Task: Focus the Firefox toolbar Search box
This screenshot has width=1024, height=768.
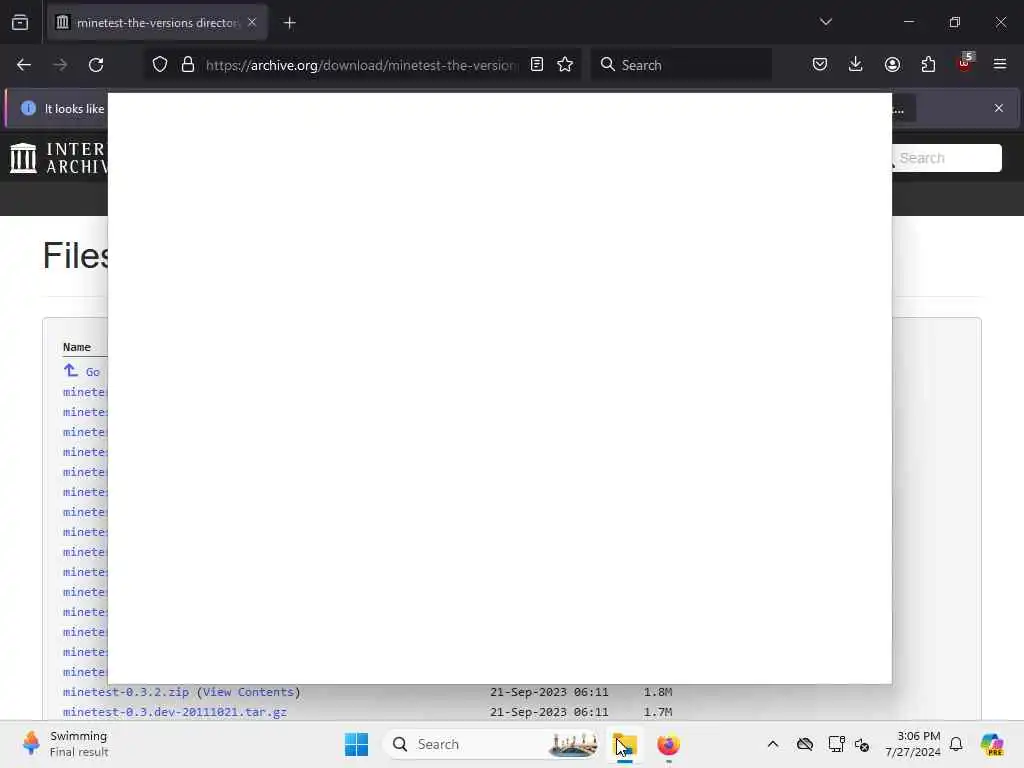Action: click(681, 65)
